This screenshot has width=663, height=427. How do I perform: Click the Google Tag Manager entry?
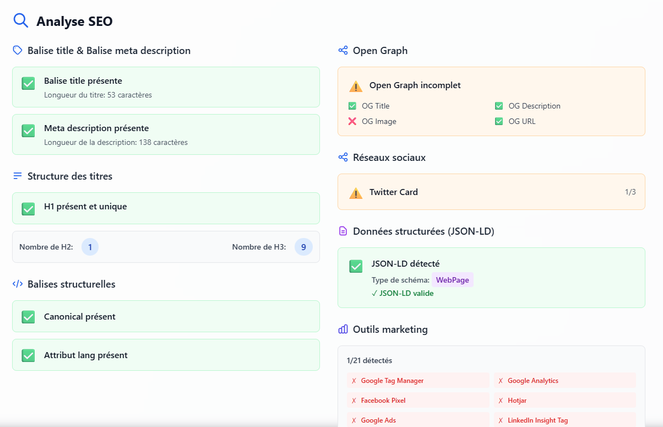392,381
